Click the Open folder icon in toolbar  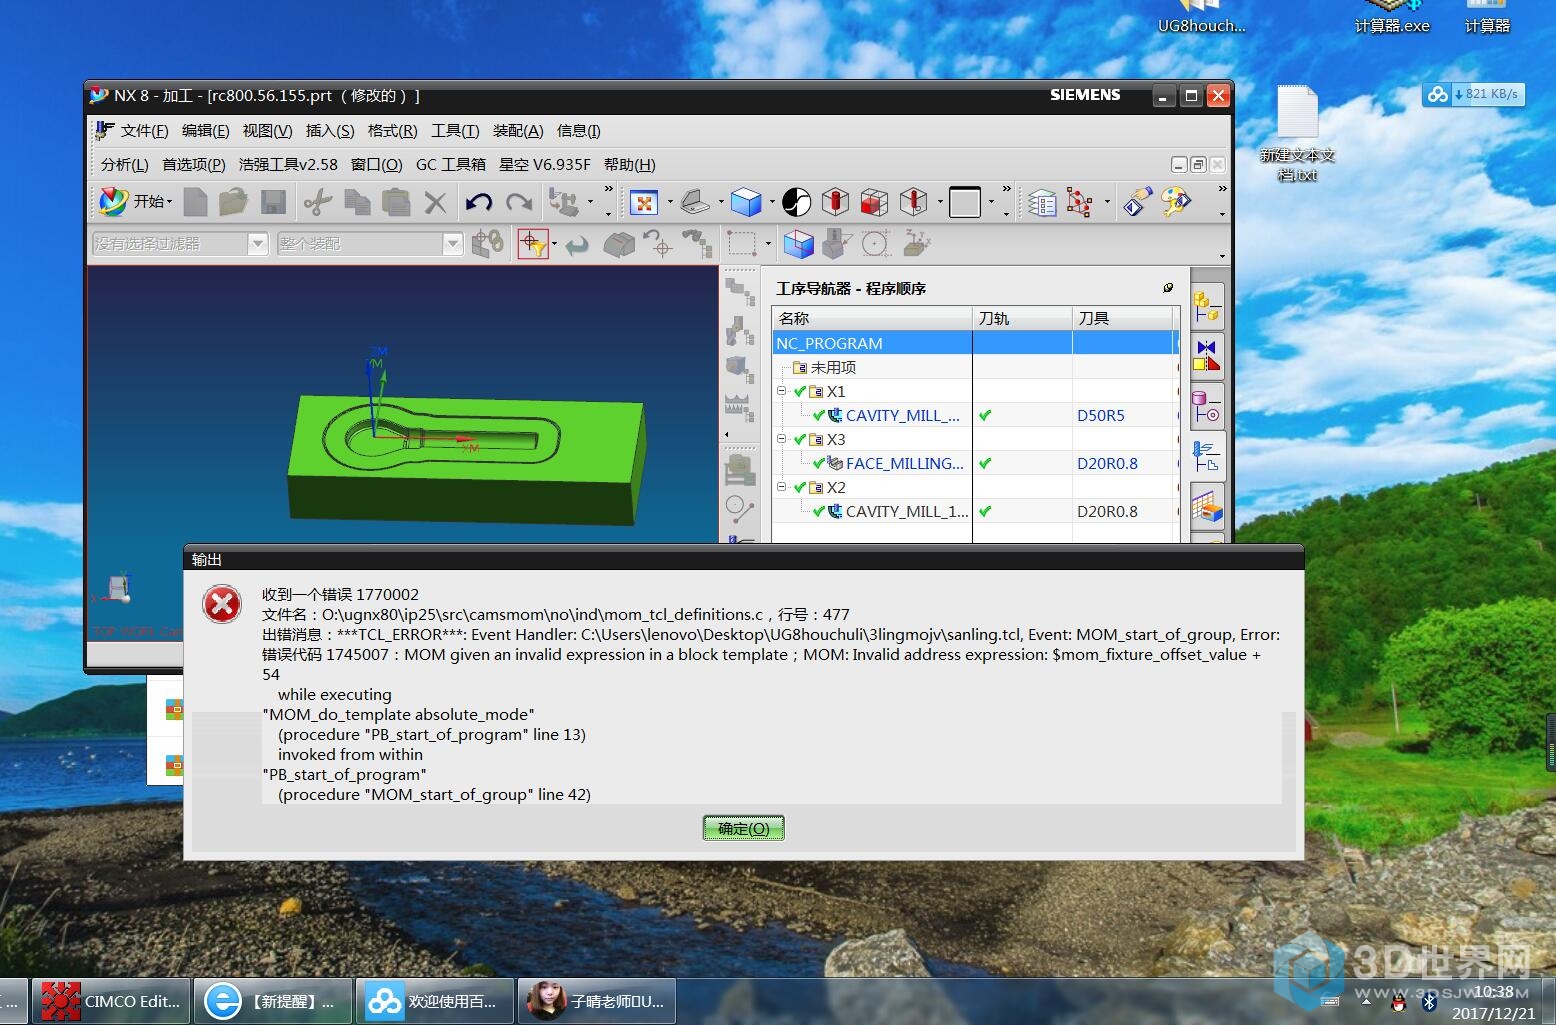click(x=233, y=203)
